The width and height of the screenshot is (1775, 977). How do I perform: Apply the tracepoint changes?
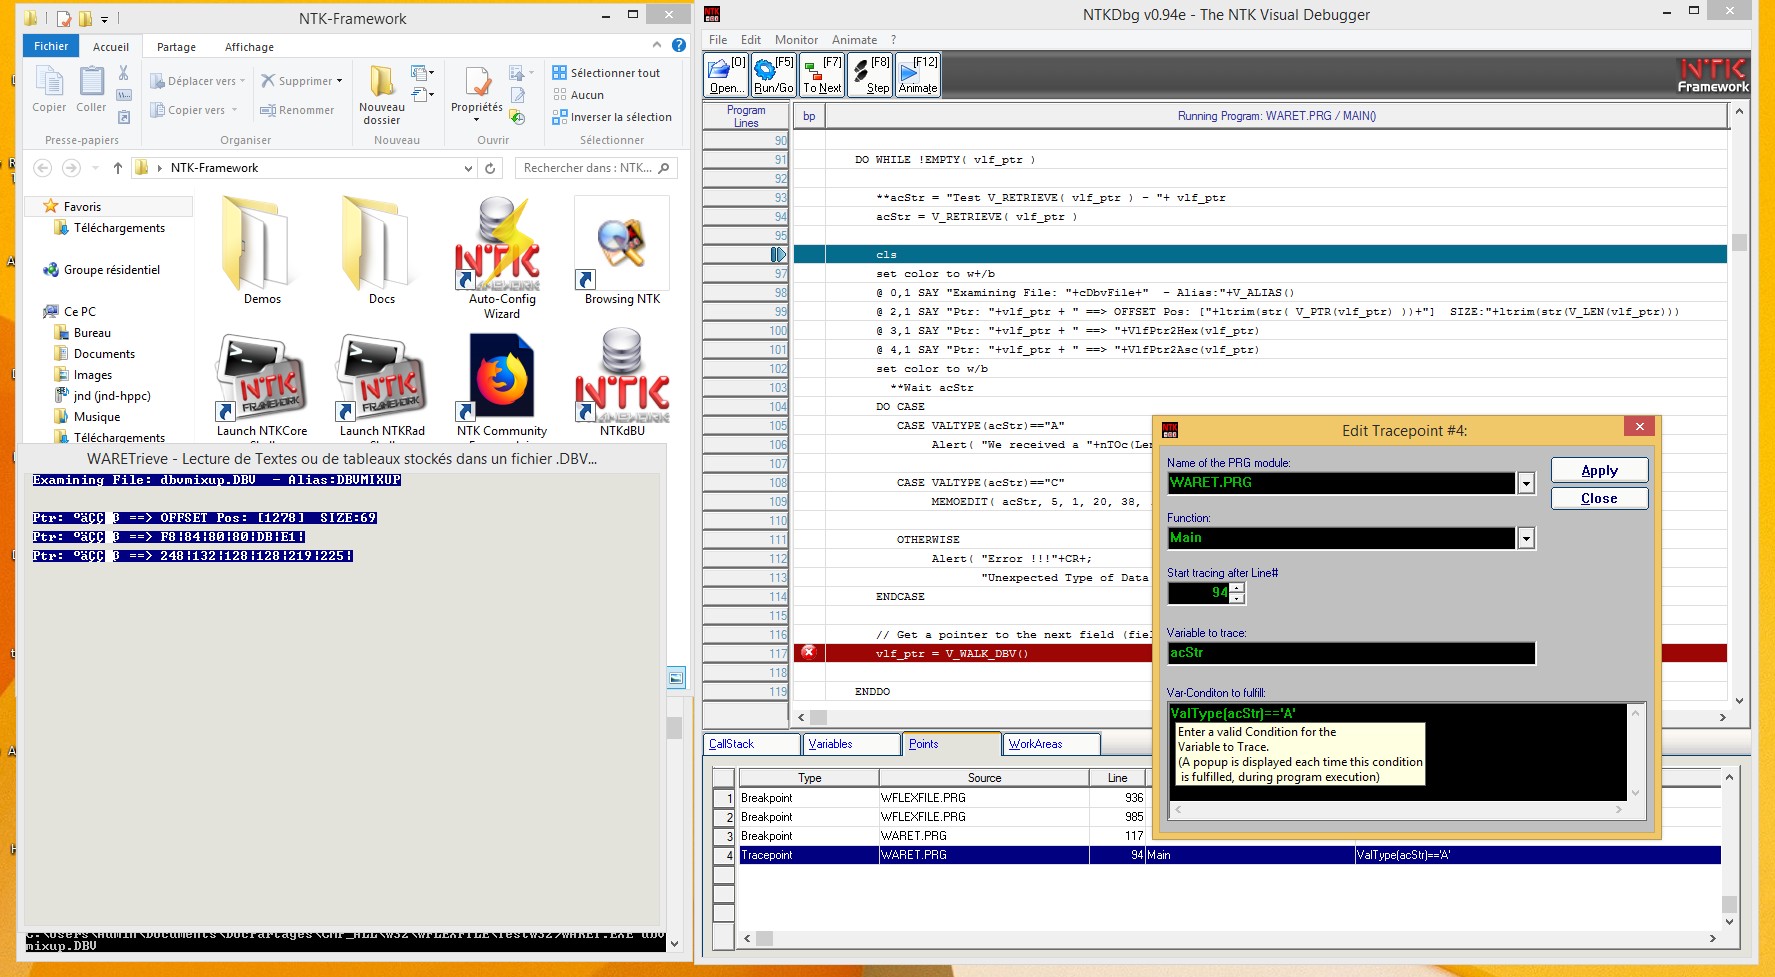[x=1599, y=470]
